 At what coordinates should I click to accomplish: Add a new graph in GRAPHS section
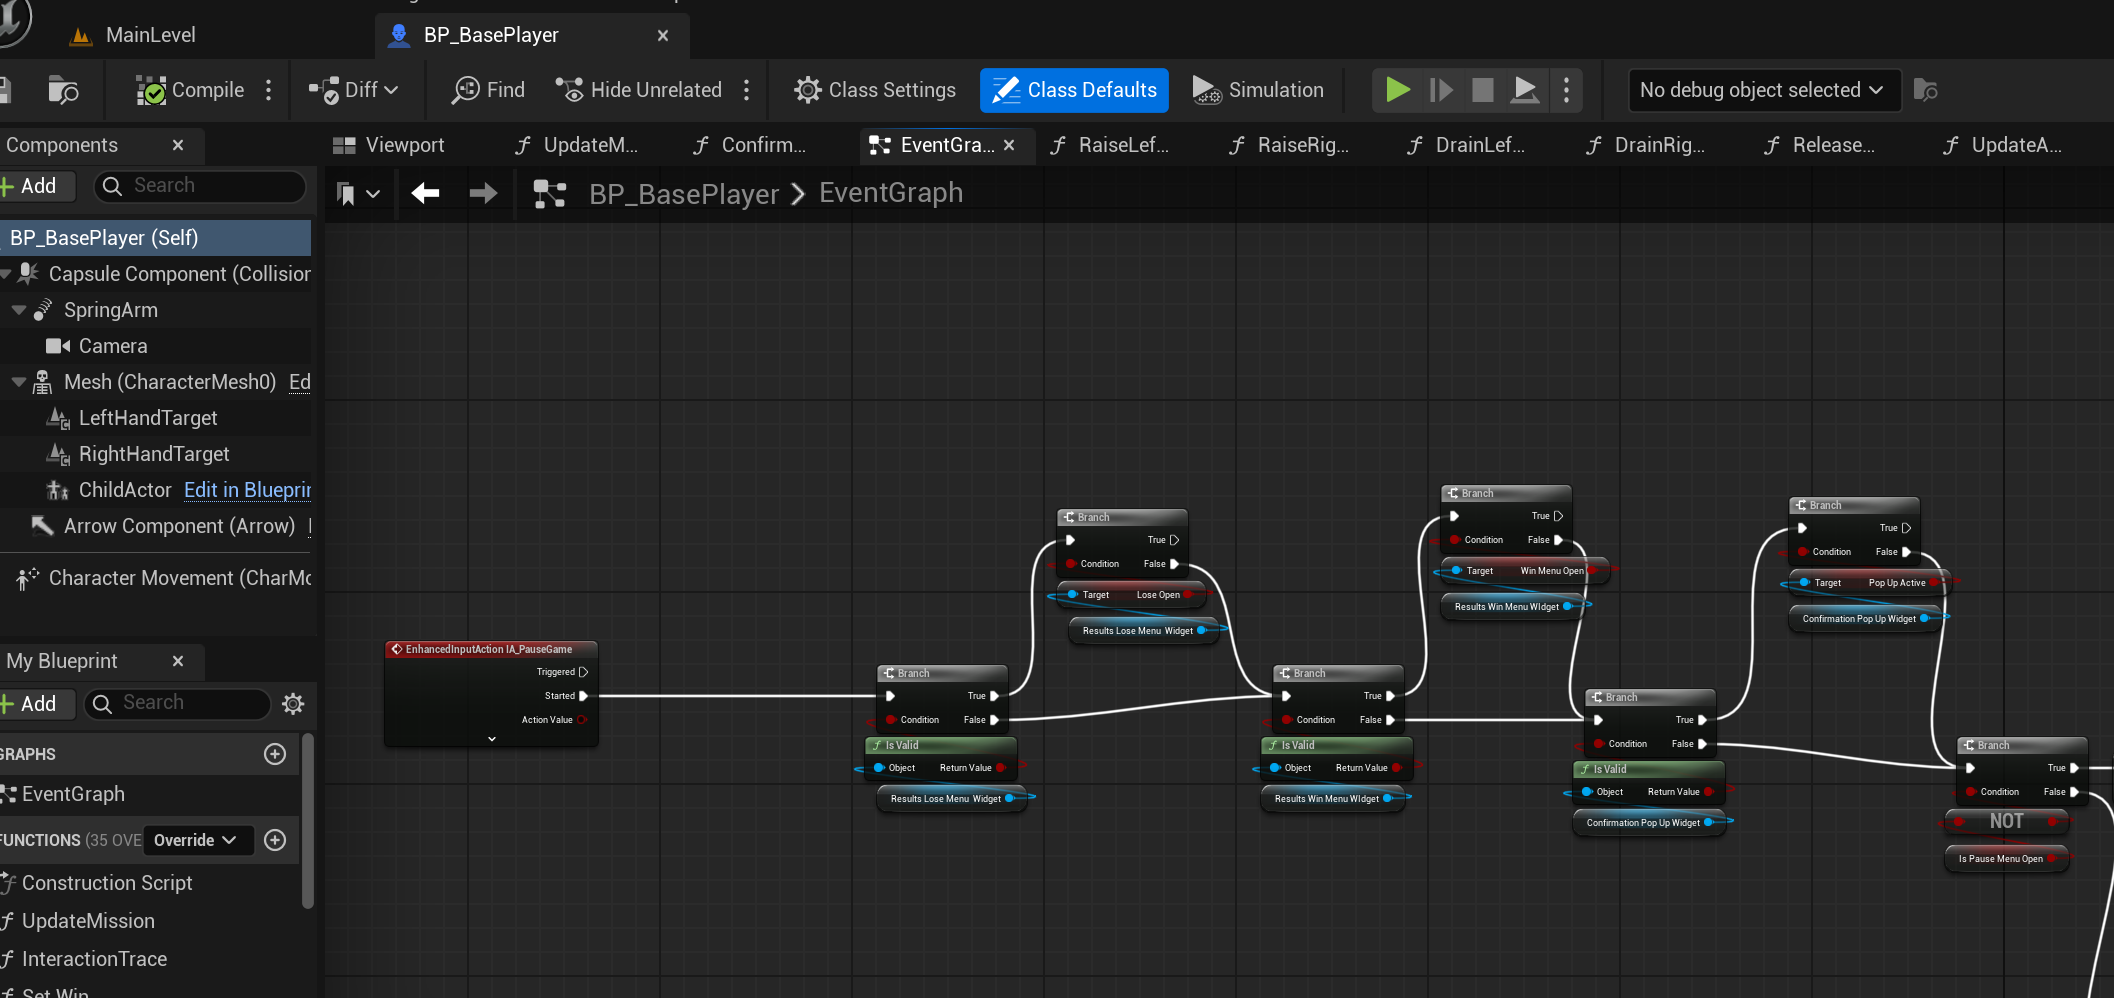pos(275,754)
